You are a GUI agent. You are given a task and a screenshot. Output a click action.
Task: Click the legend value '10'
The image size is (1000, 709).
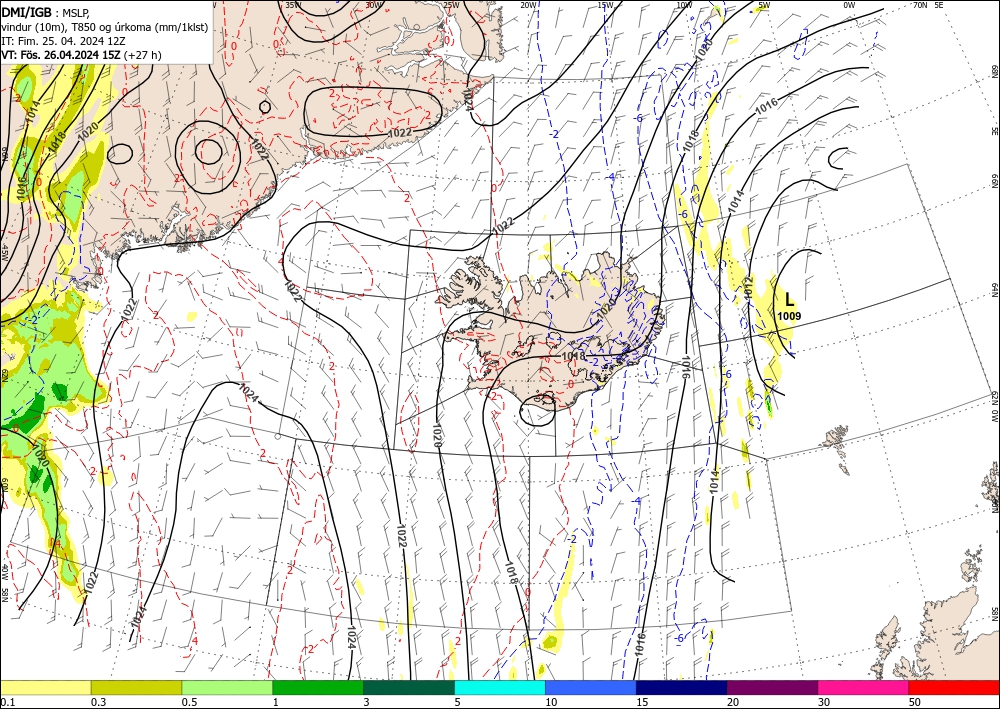[551, 702]
